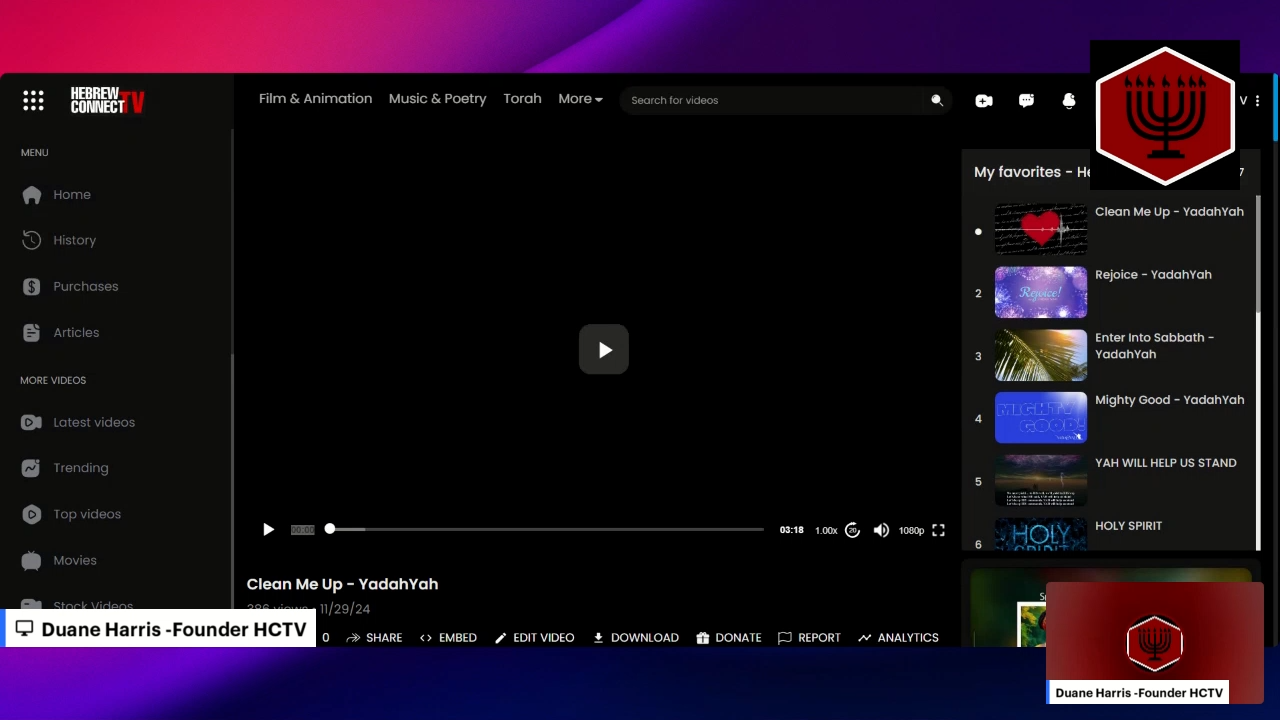Click the Latest videos icon

pyautogui.click(x=32, y=422)
